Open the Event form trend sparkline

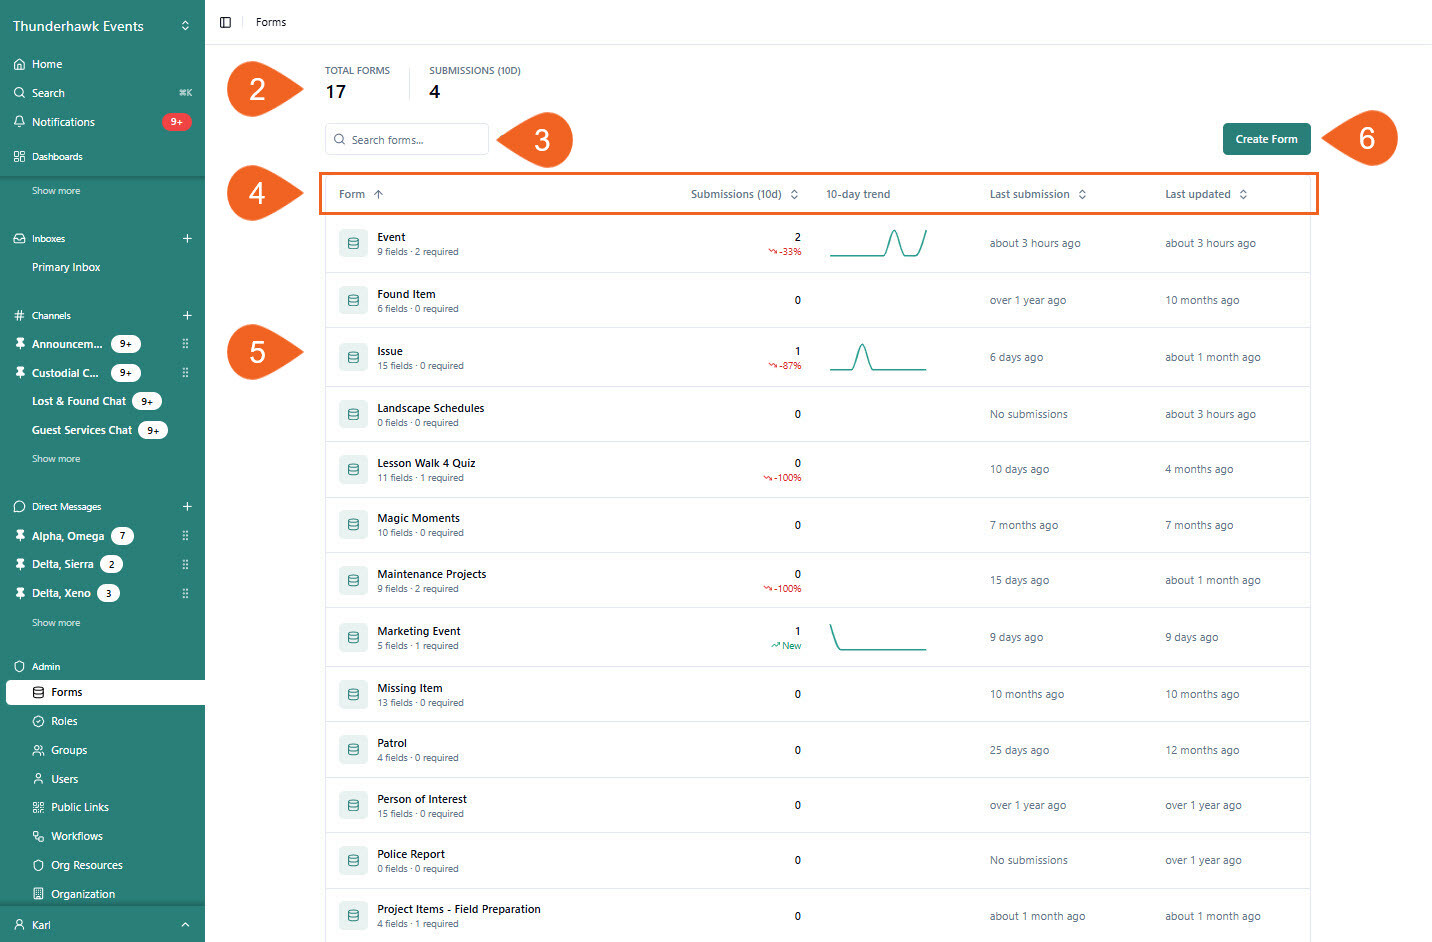878,243
